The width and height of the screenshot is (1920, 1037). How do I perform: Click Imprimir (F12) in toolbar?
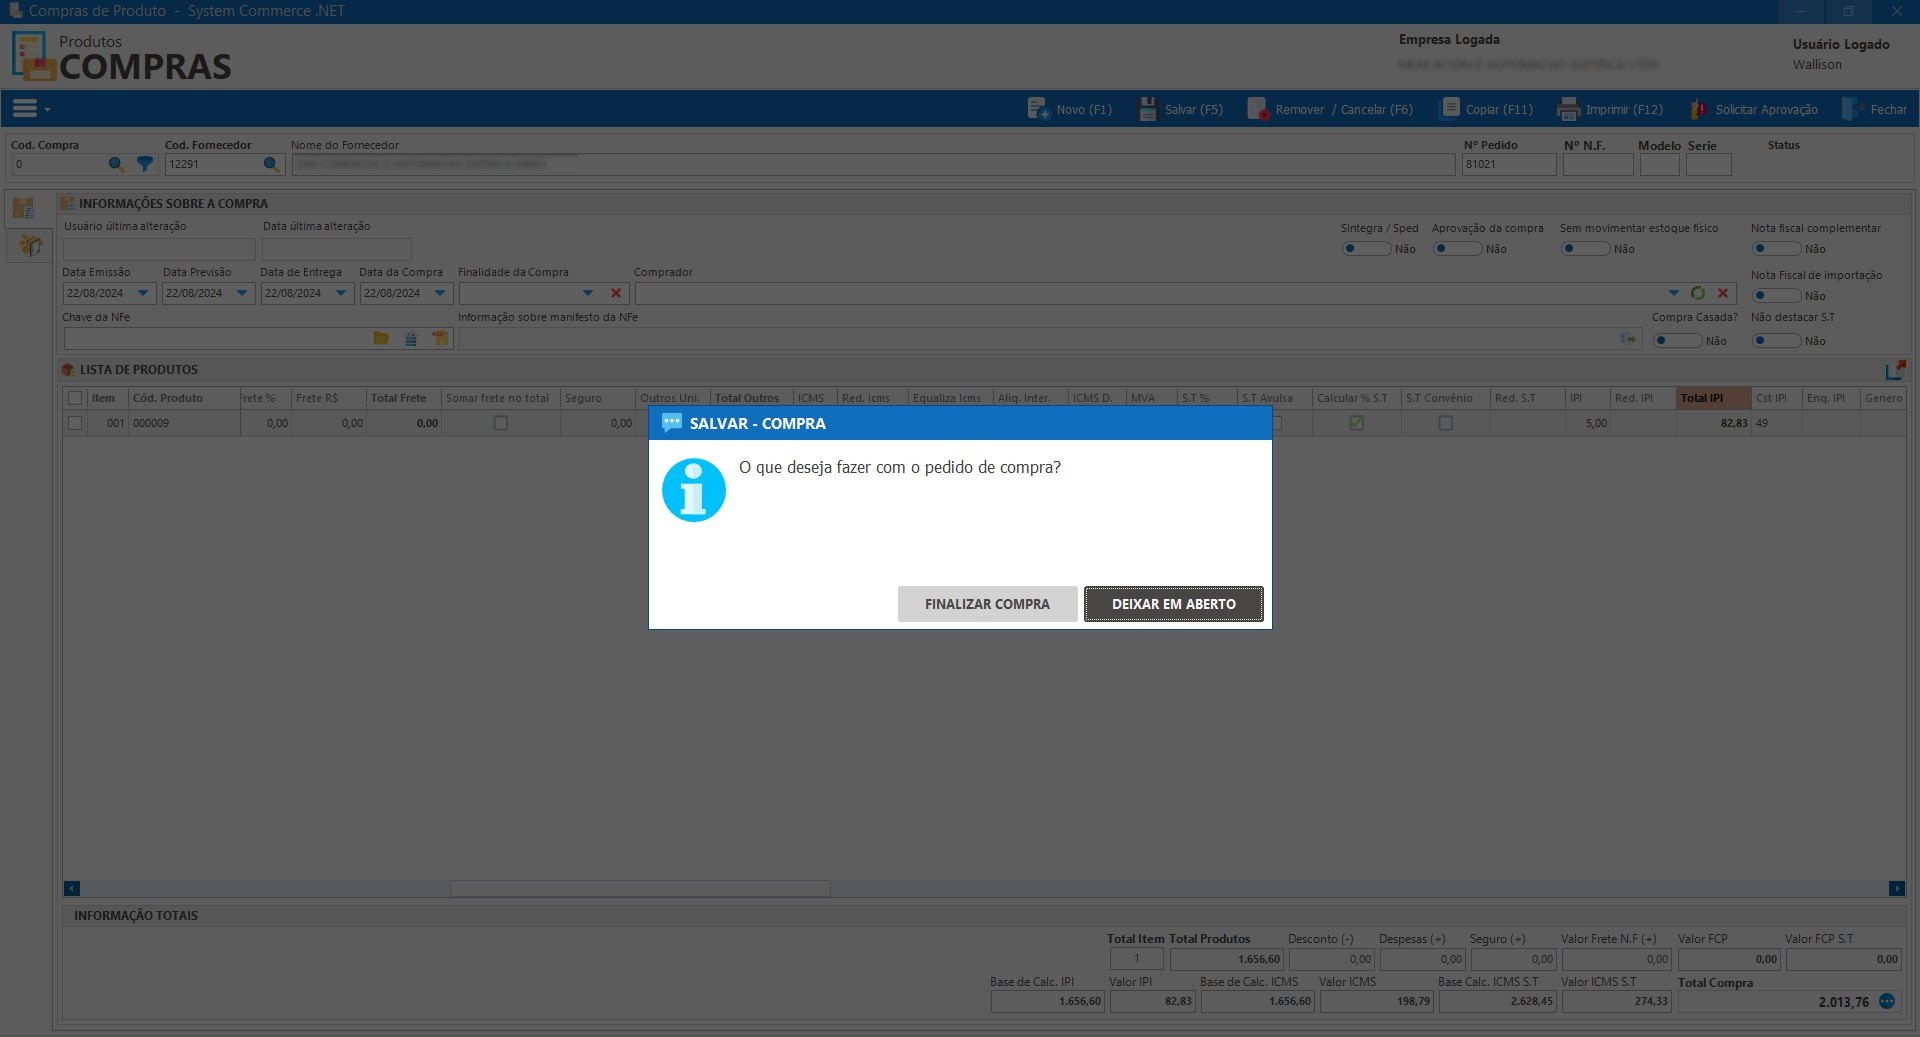click(1610, 109)
